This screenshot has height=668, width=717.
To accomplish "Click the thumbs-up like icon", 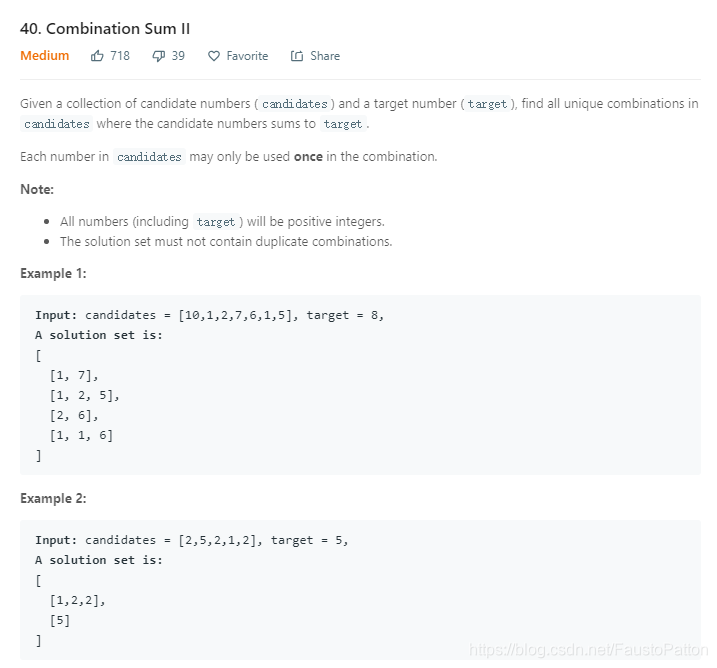I will point(97,56).
